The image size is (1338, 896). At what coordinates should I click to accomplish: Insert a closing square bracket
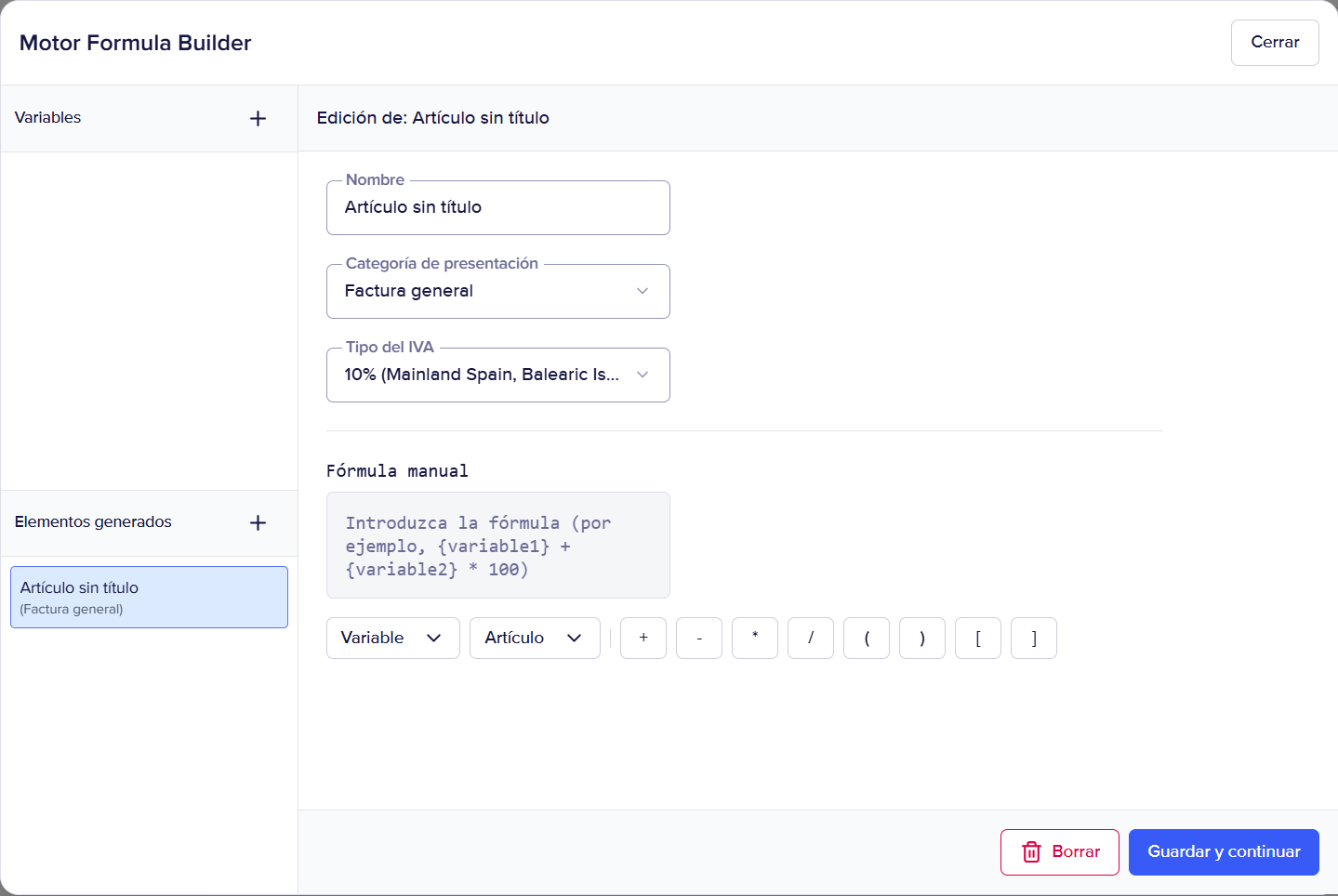[1034, 638]
